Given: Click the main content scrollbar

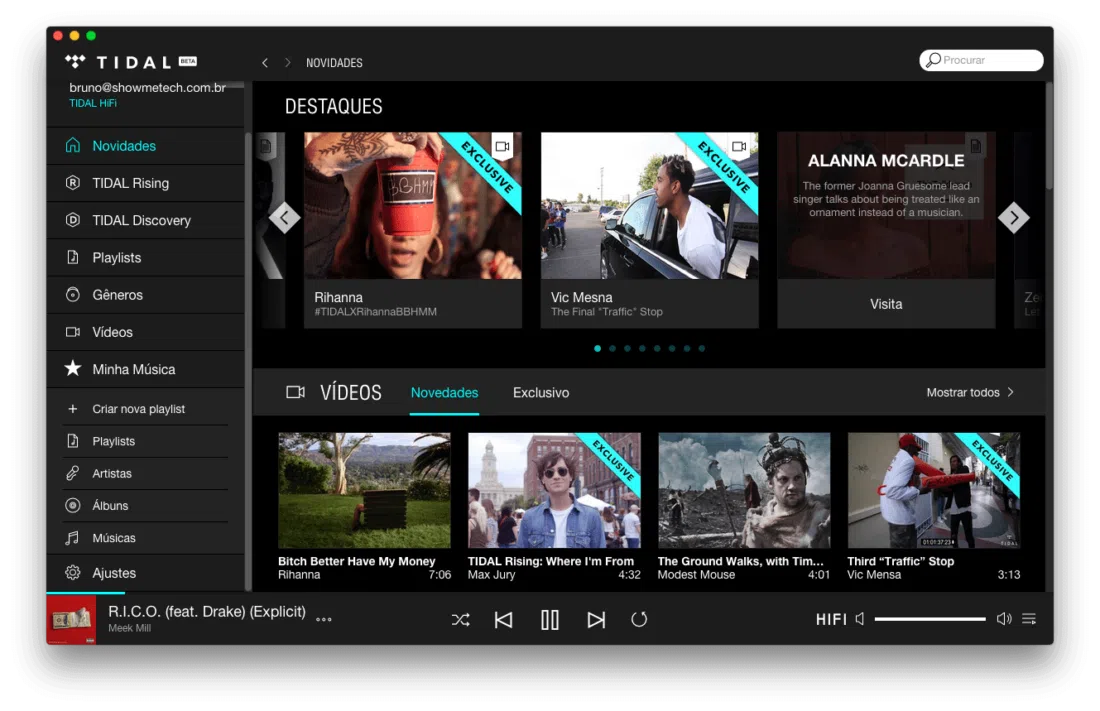Looking at the screenshot, I should tap(1049, 137).
